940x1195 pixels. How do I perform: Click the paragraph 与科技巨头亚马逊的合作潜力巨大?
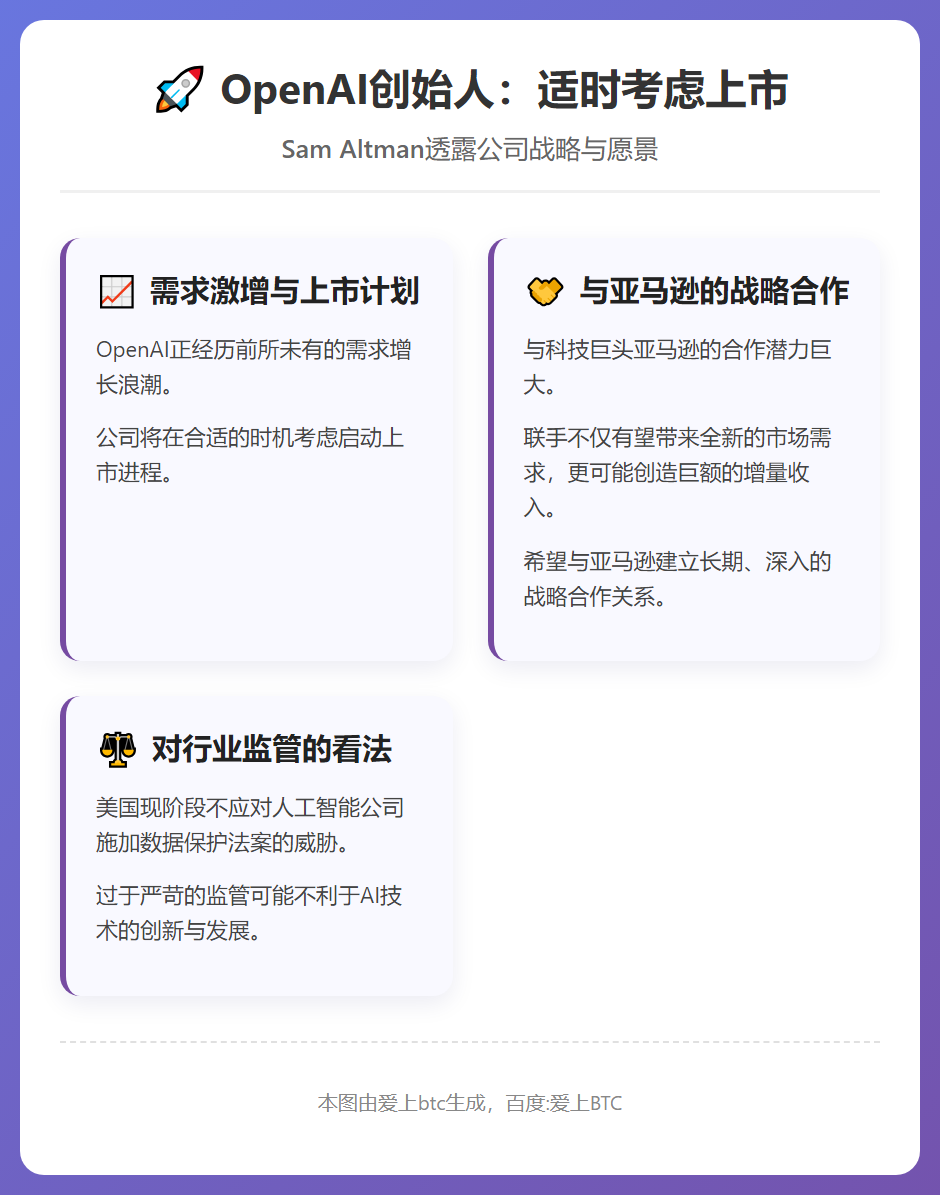[677, 367]
